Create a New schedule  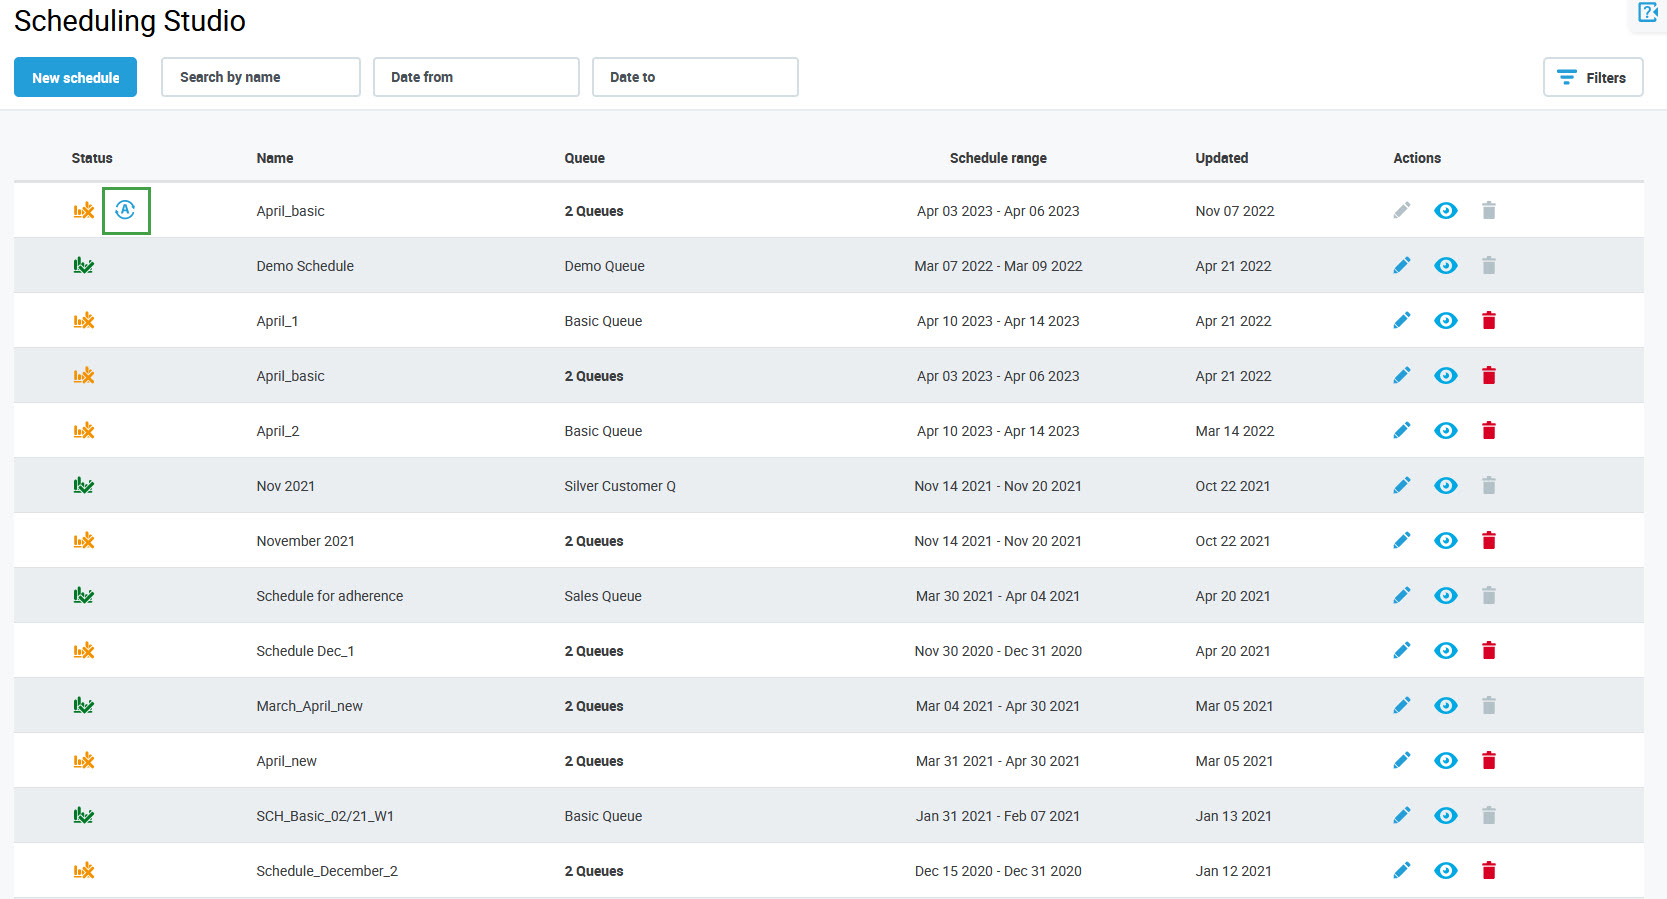[75, 77]
